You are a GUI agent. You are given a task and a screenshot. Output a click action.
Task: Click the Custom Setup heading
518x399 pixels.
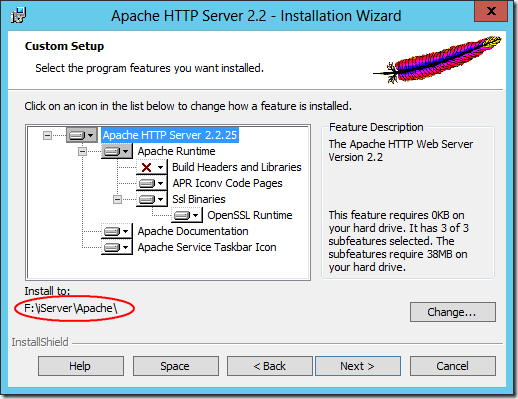tap(64, 46)
